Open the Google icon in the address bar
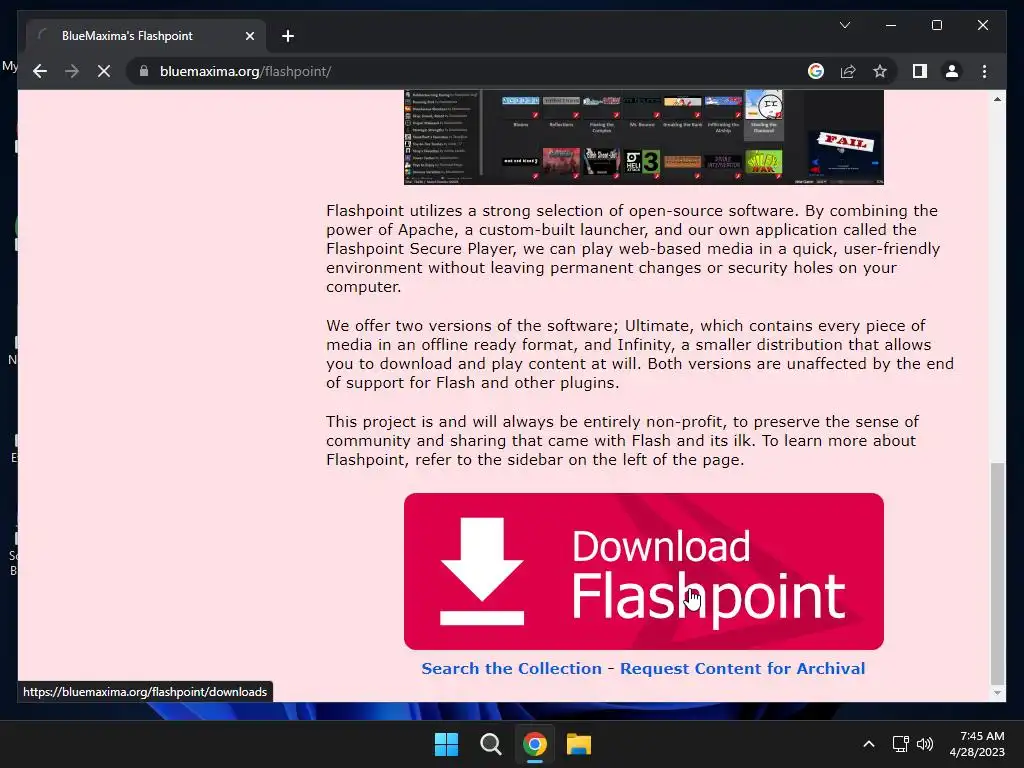The width and height of the screenshot is (1024, 768). (816, 71)
